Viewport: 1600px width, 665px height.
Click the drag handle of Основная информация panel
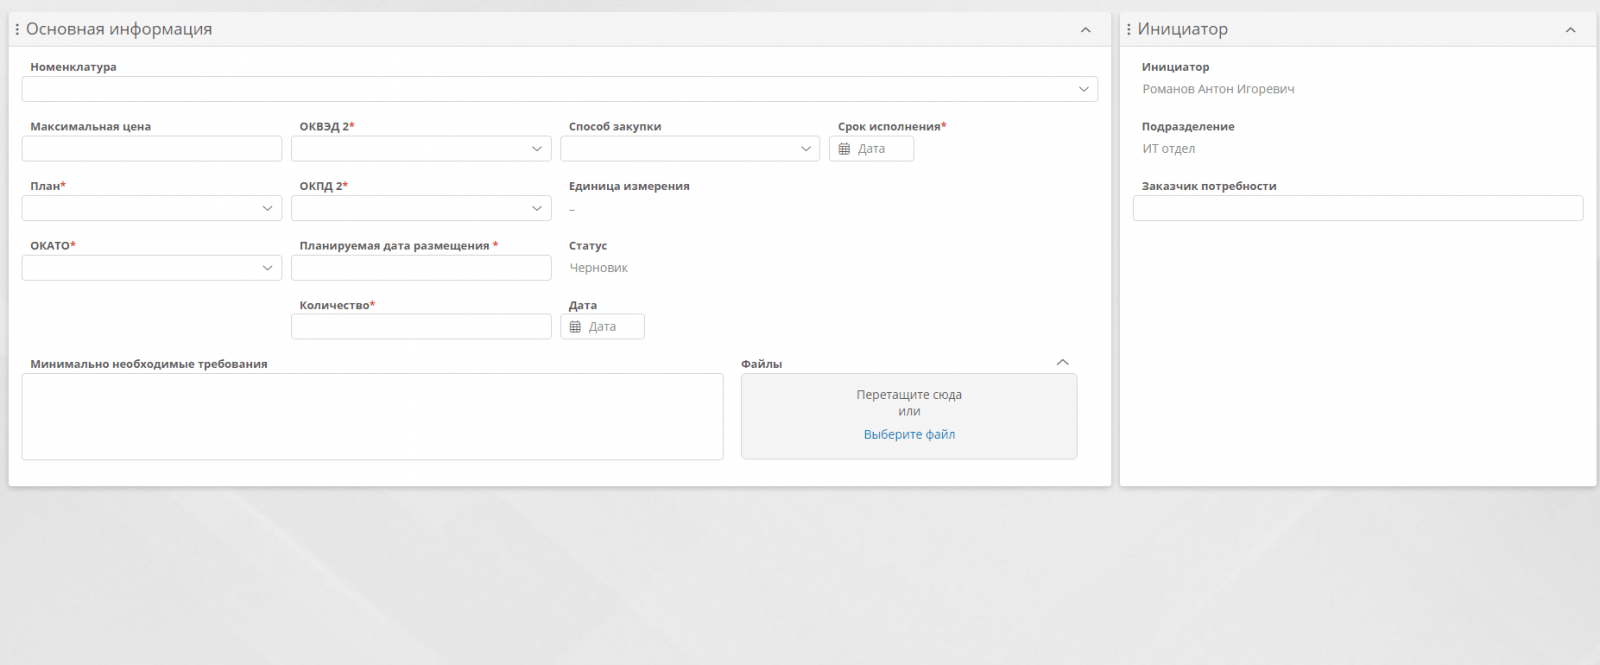tap(17, 30)
